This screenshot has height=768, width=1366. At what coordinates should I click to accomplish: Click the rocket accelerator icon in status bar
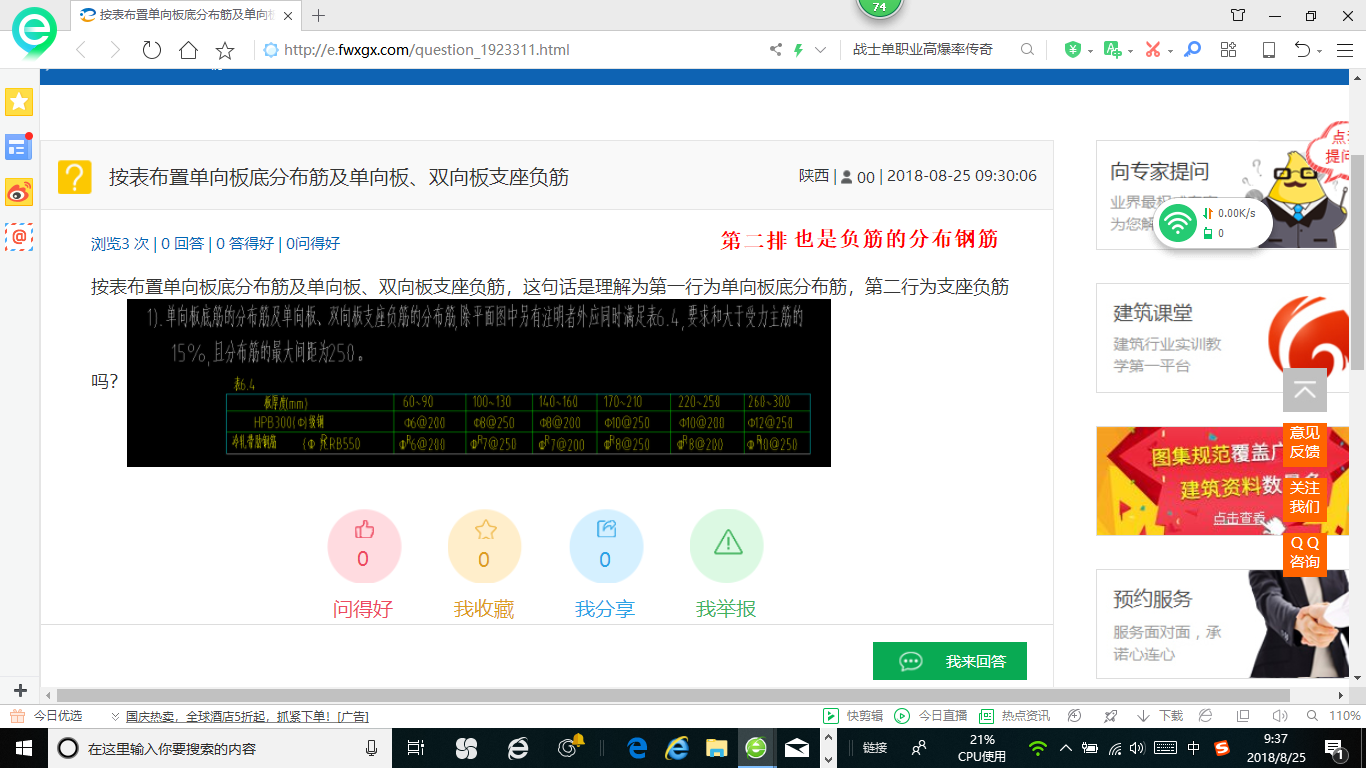coord(1110,716)
